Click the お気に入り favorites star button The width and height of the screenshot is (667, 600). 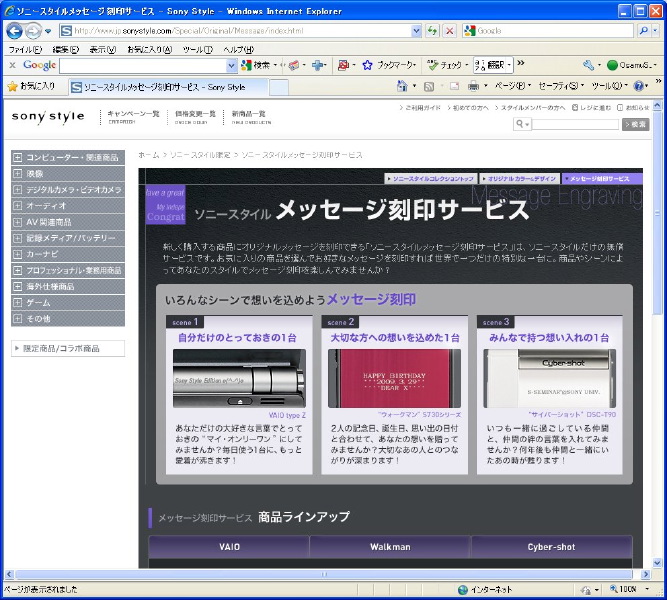[x=31, y=87]
